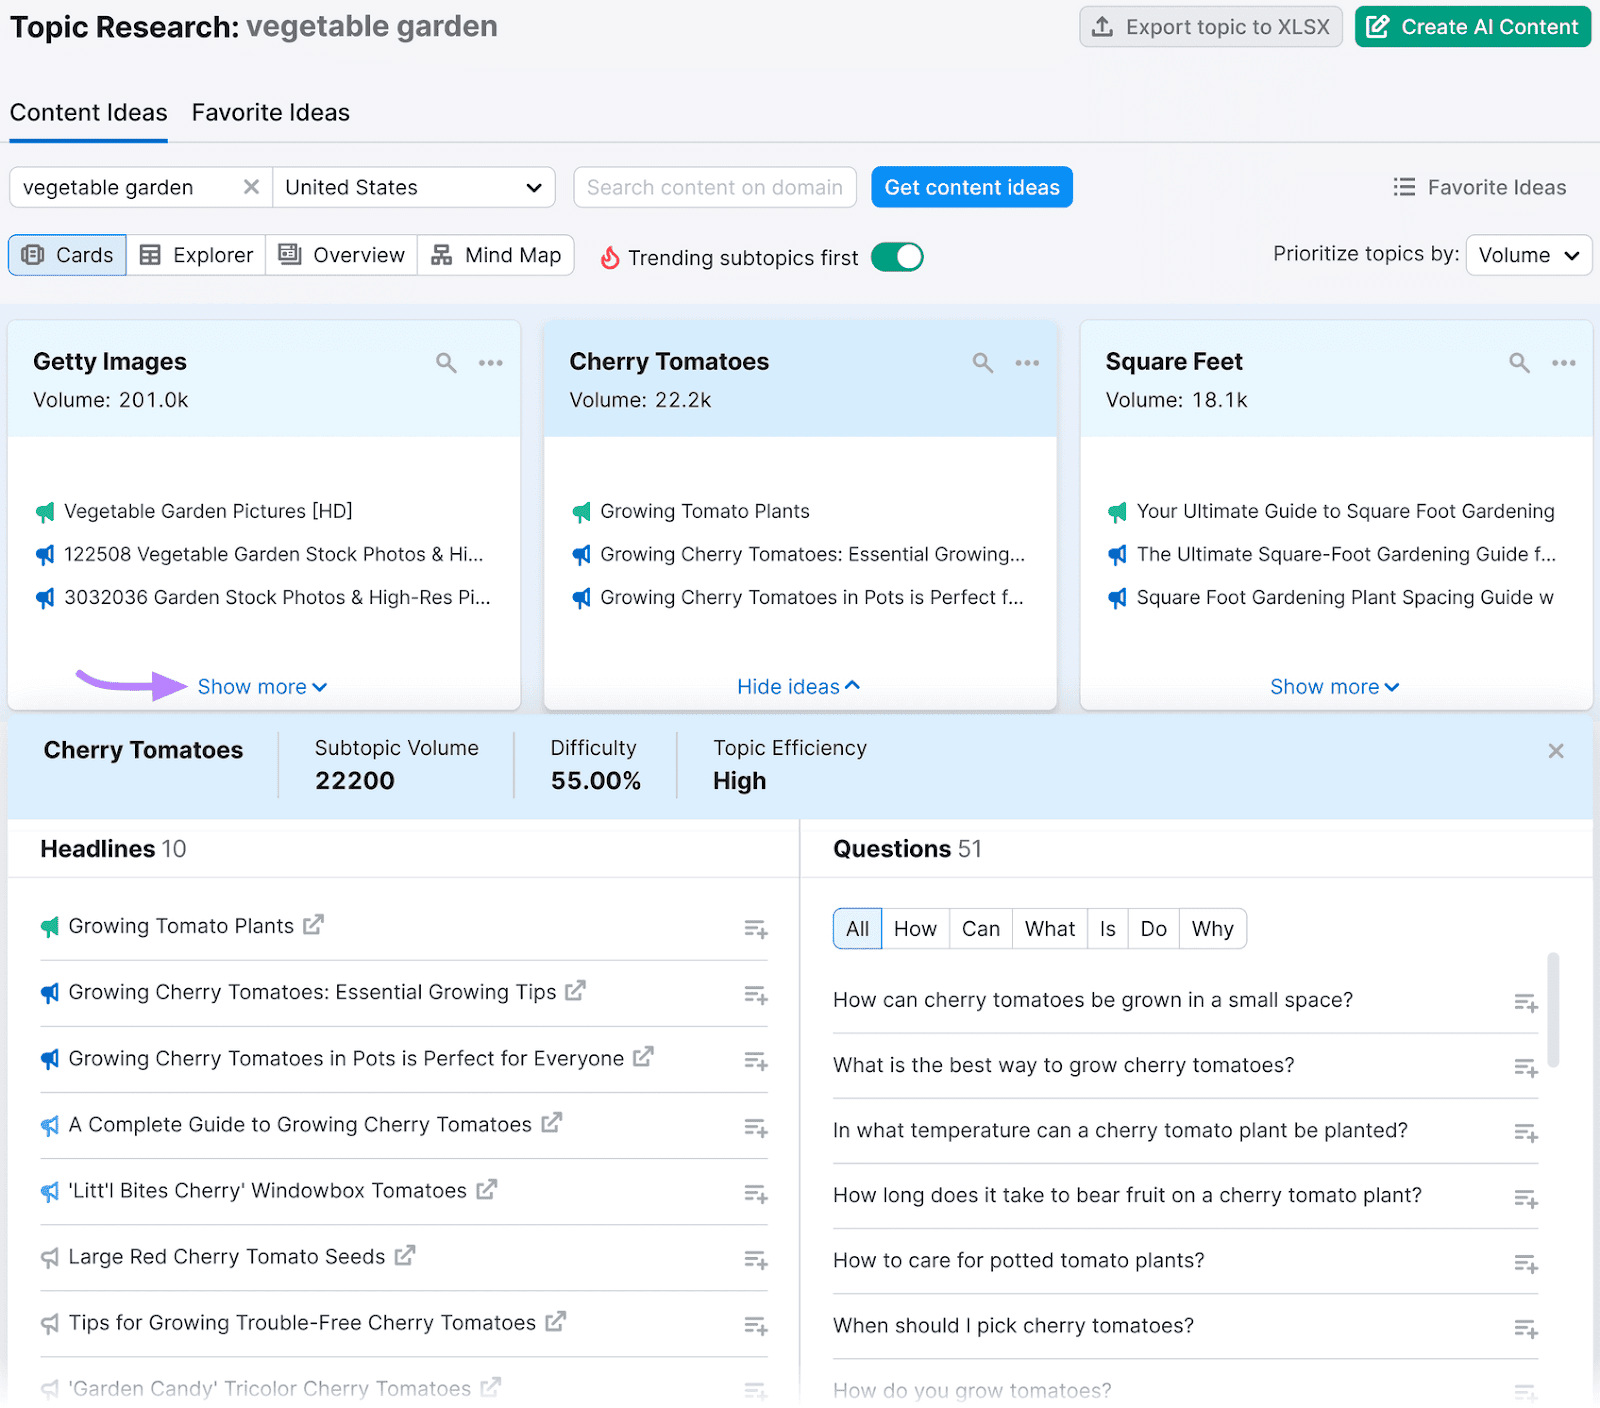Clear the vegetable garden search term
This screenshot has width=1600, height=1408.
pyautogui.click(x=251, y=187)
